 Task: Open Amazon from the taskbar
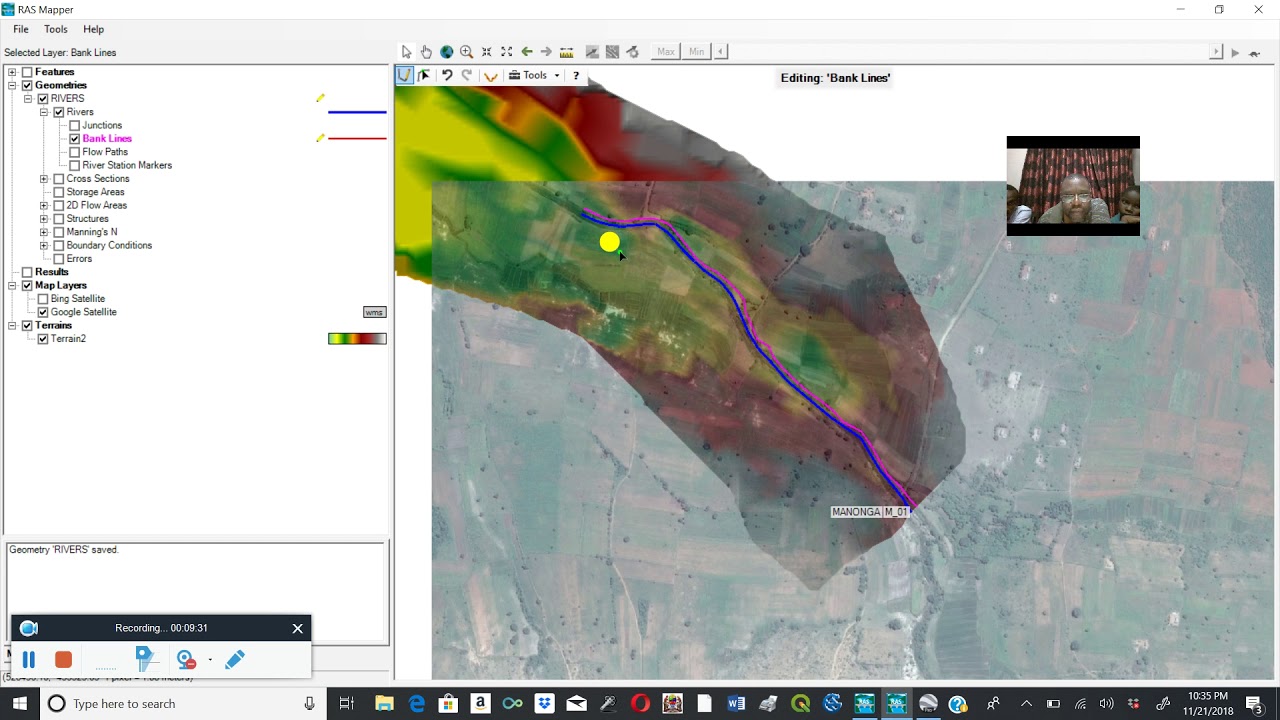pos(480,704)
